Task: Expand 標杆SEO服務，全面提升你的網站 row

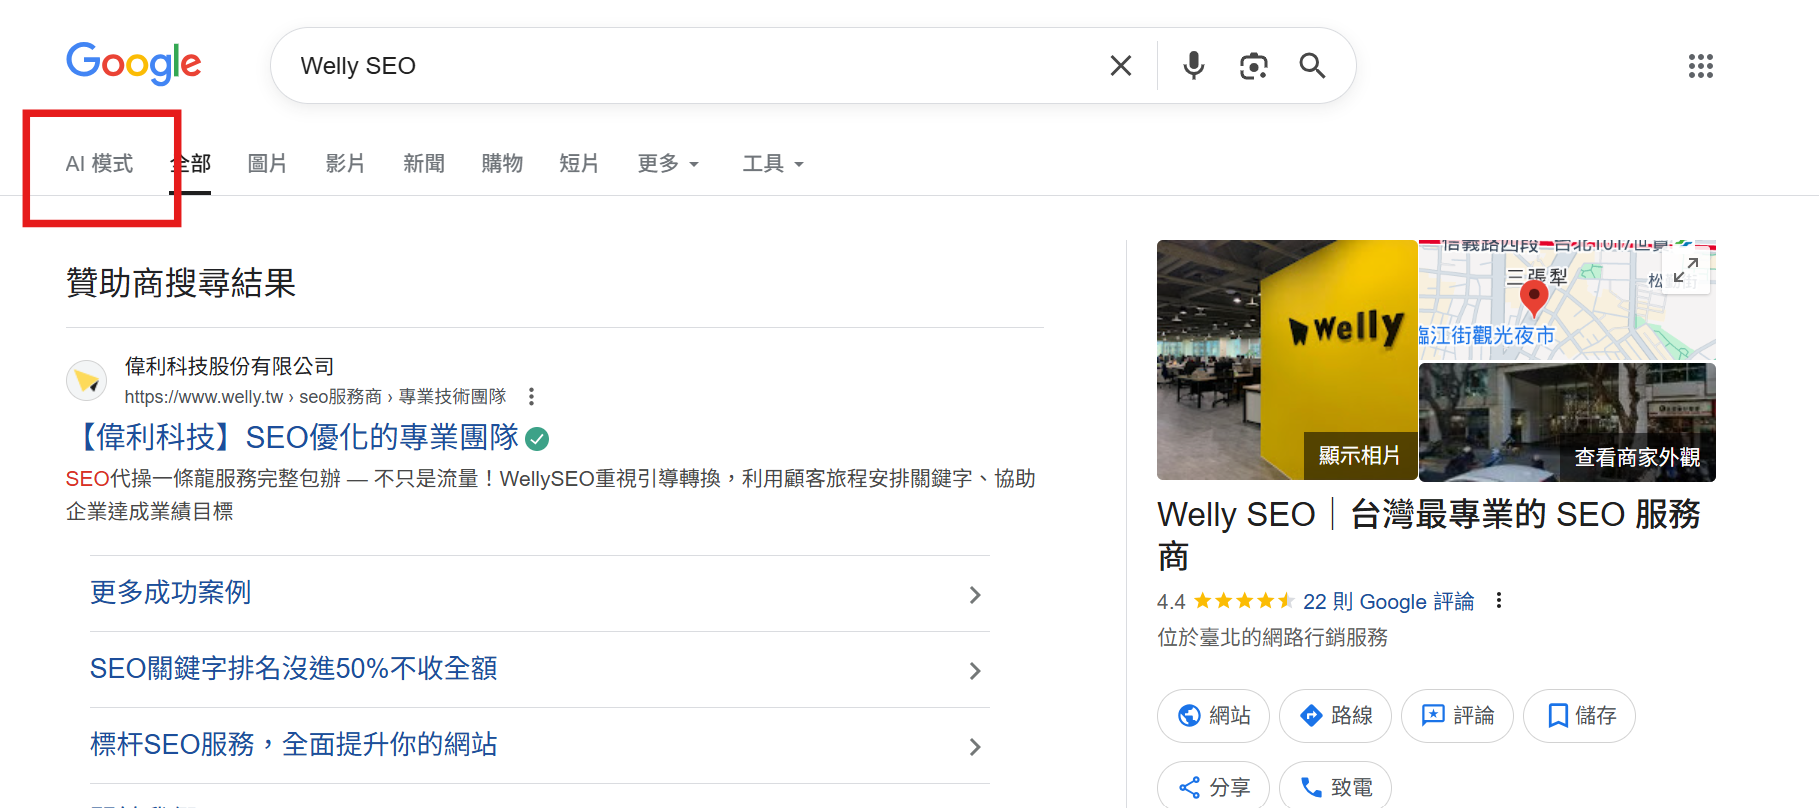Action: [540, 746]
